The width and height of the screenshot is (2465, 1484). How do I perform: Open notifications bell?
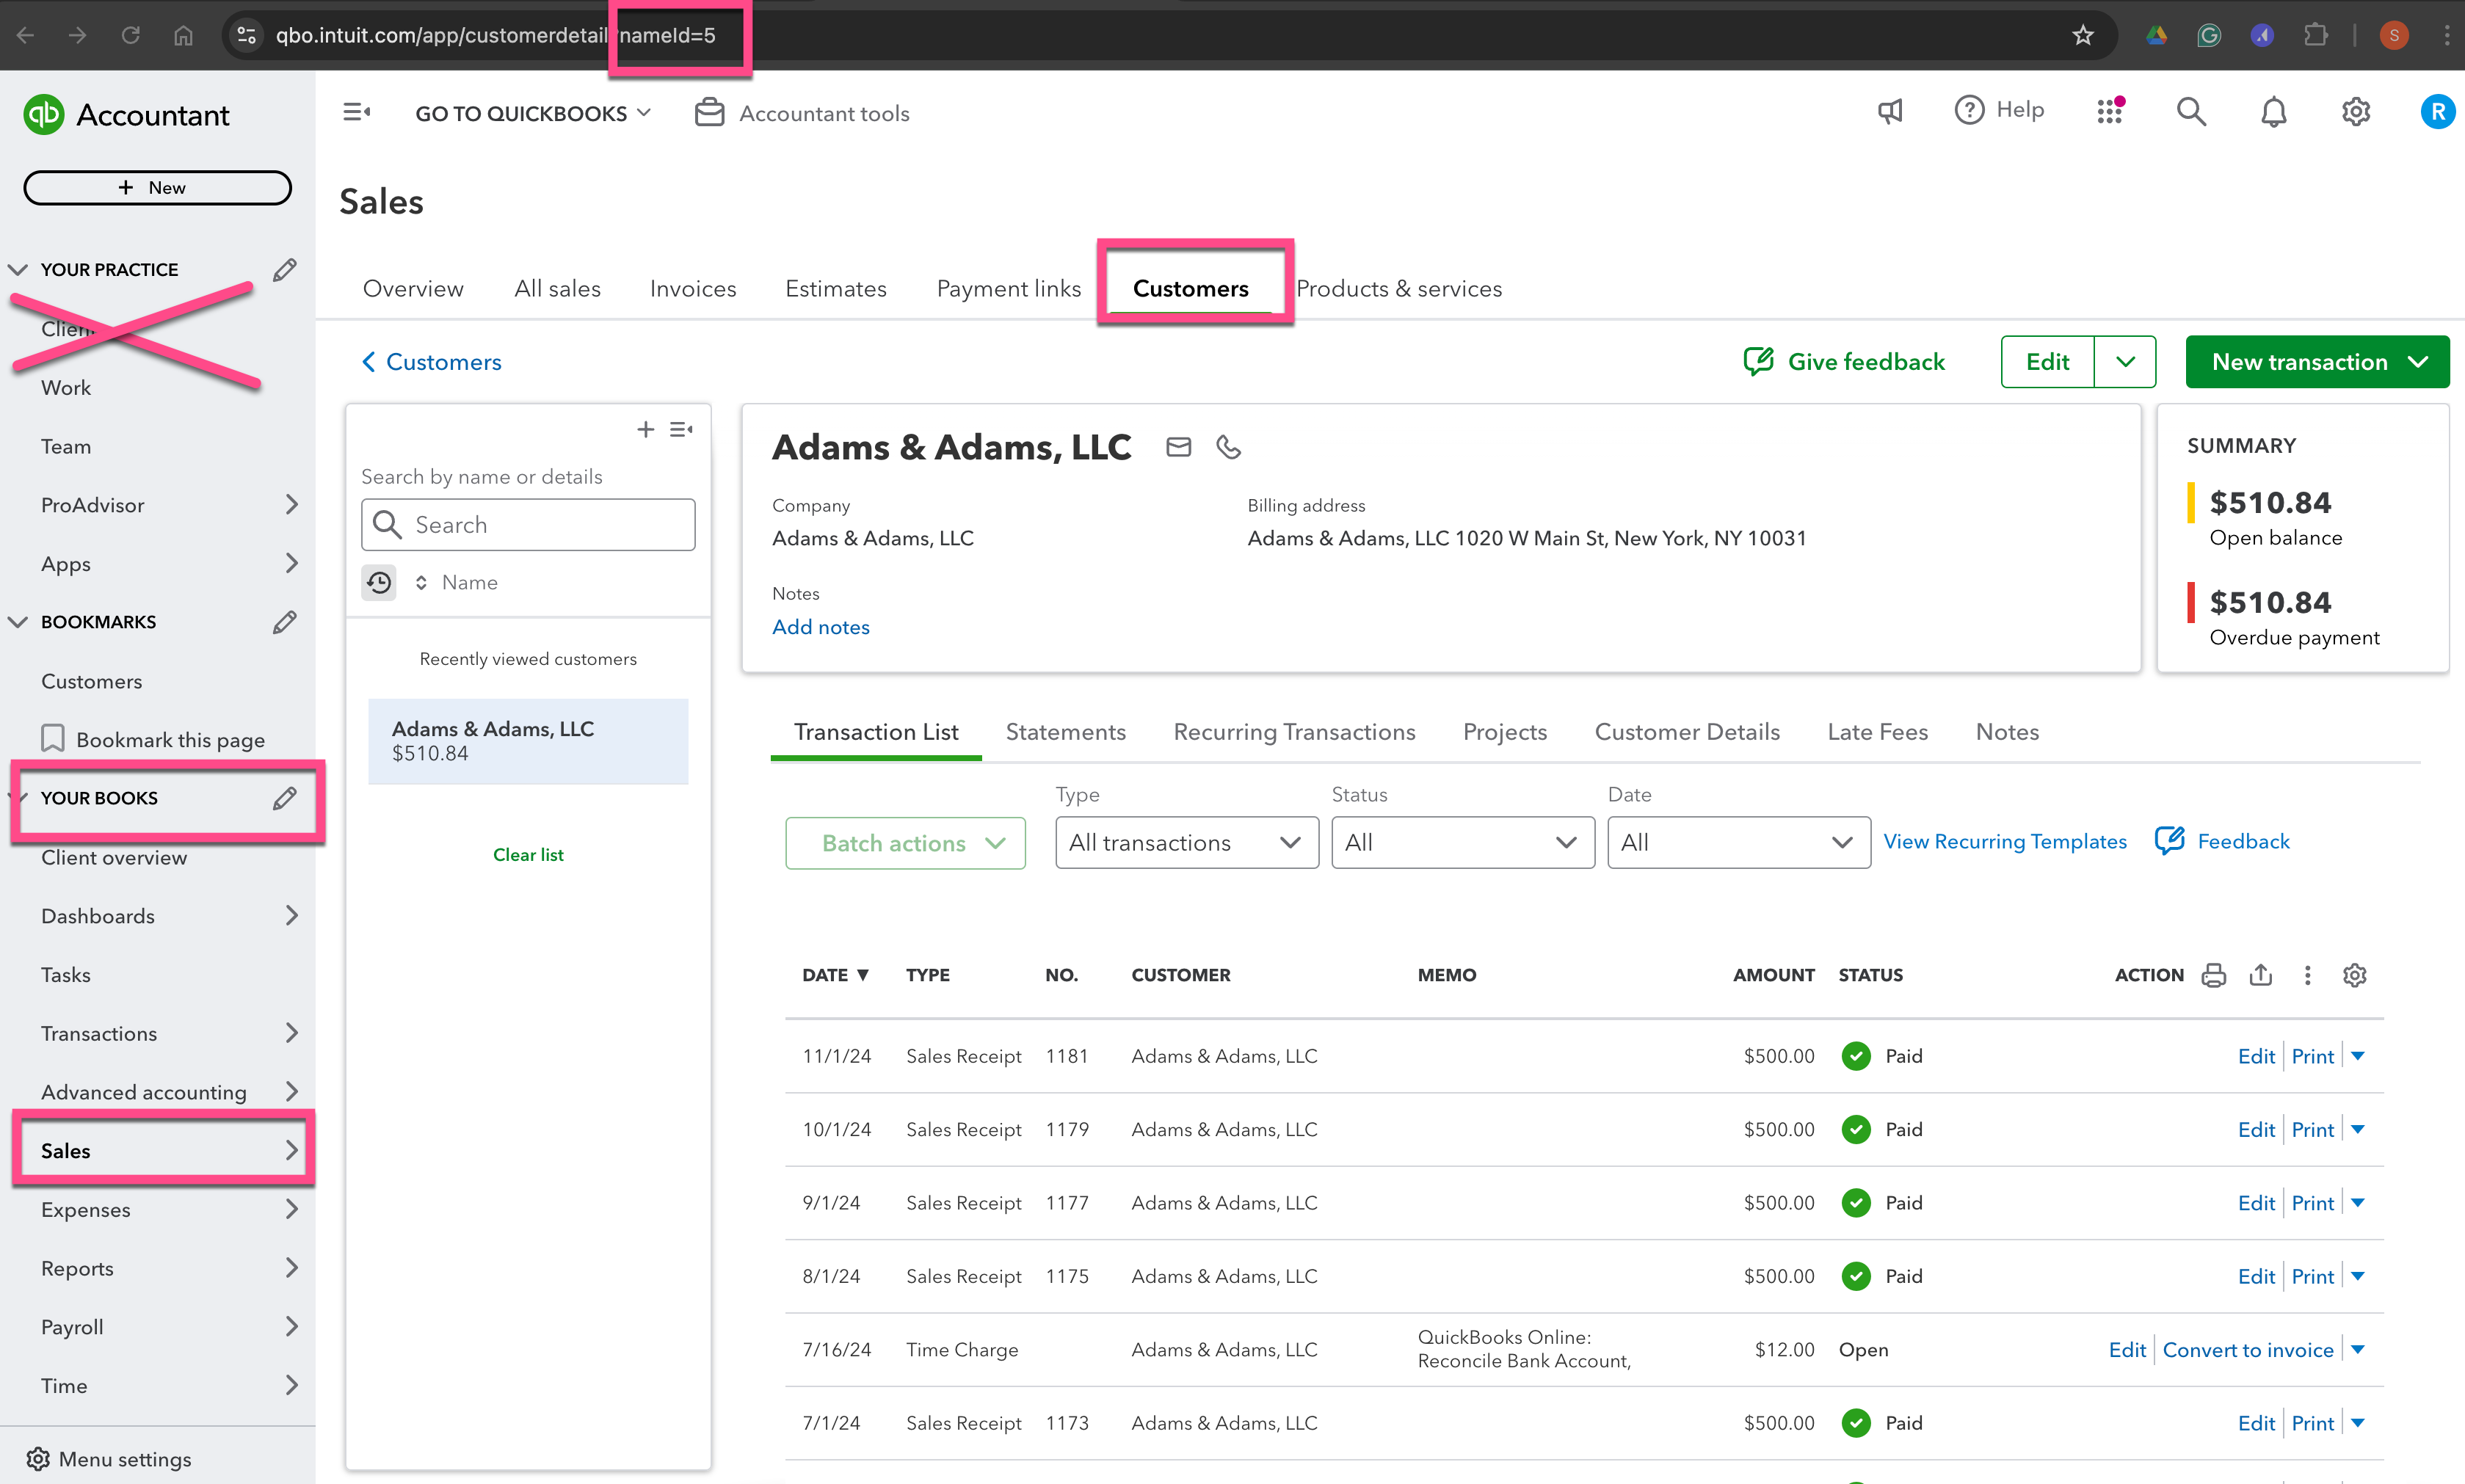(2273, 111)
